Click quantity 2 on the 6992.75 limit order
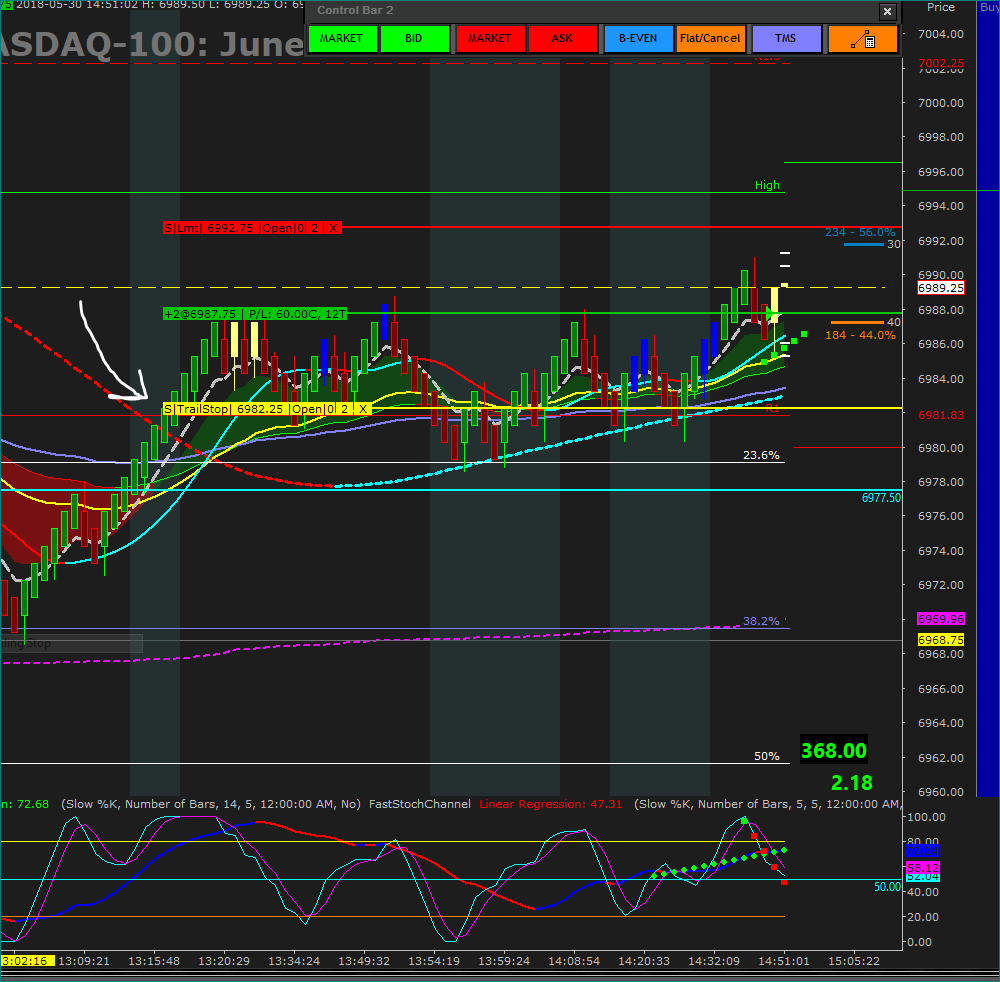Image resolution: width=1000 pixels, height=982 pixels. [314, 228]
